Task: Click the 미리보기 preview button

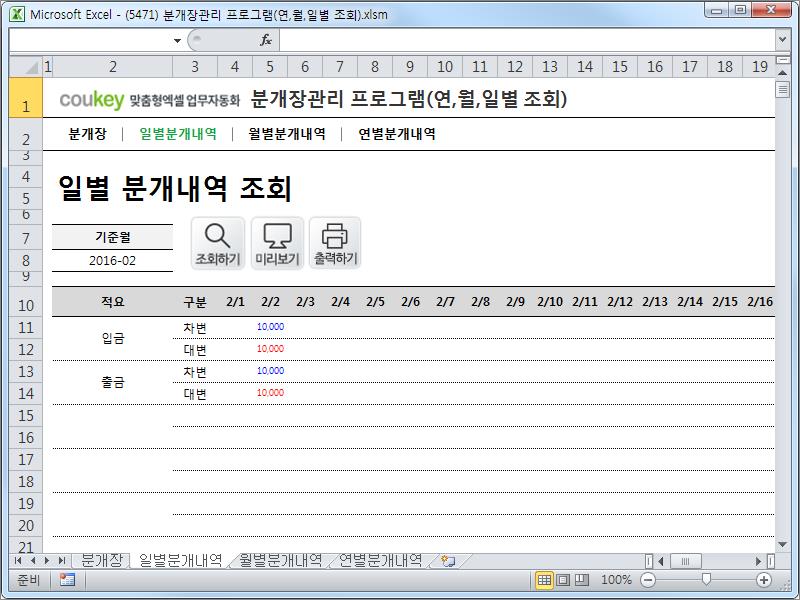Action: 277,243
